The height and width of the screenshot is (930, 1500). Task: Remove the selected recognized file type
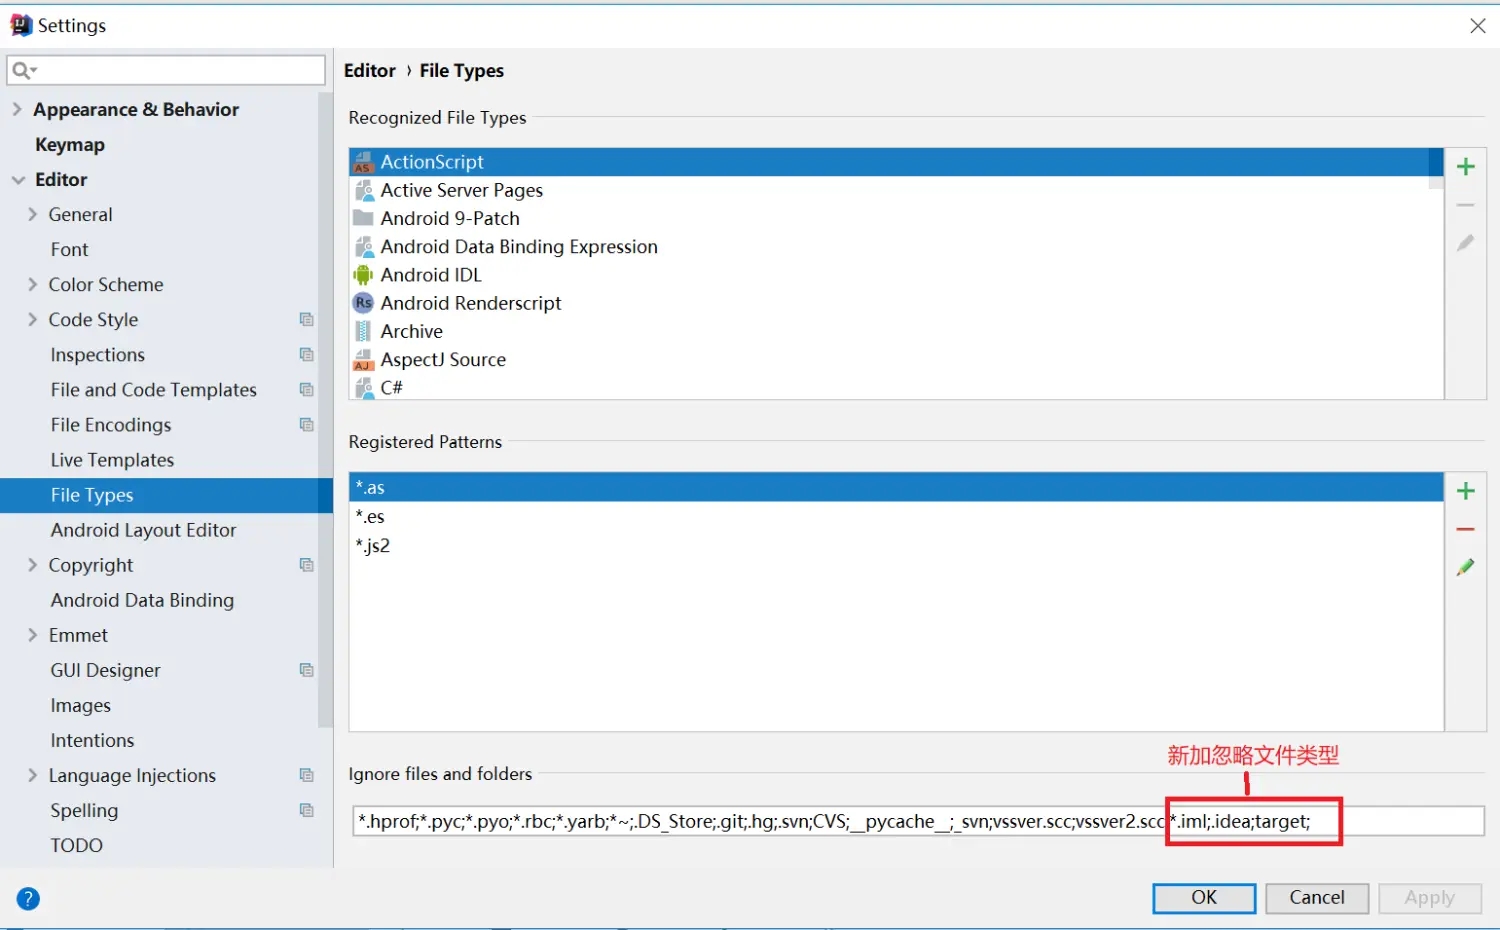click(x=1466, y=205)
